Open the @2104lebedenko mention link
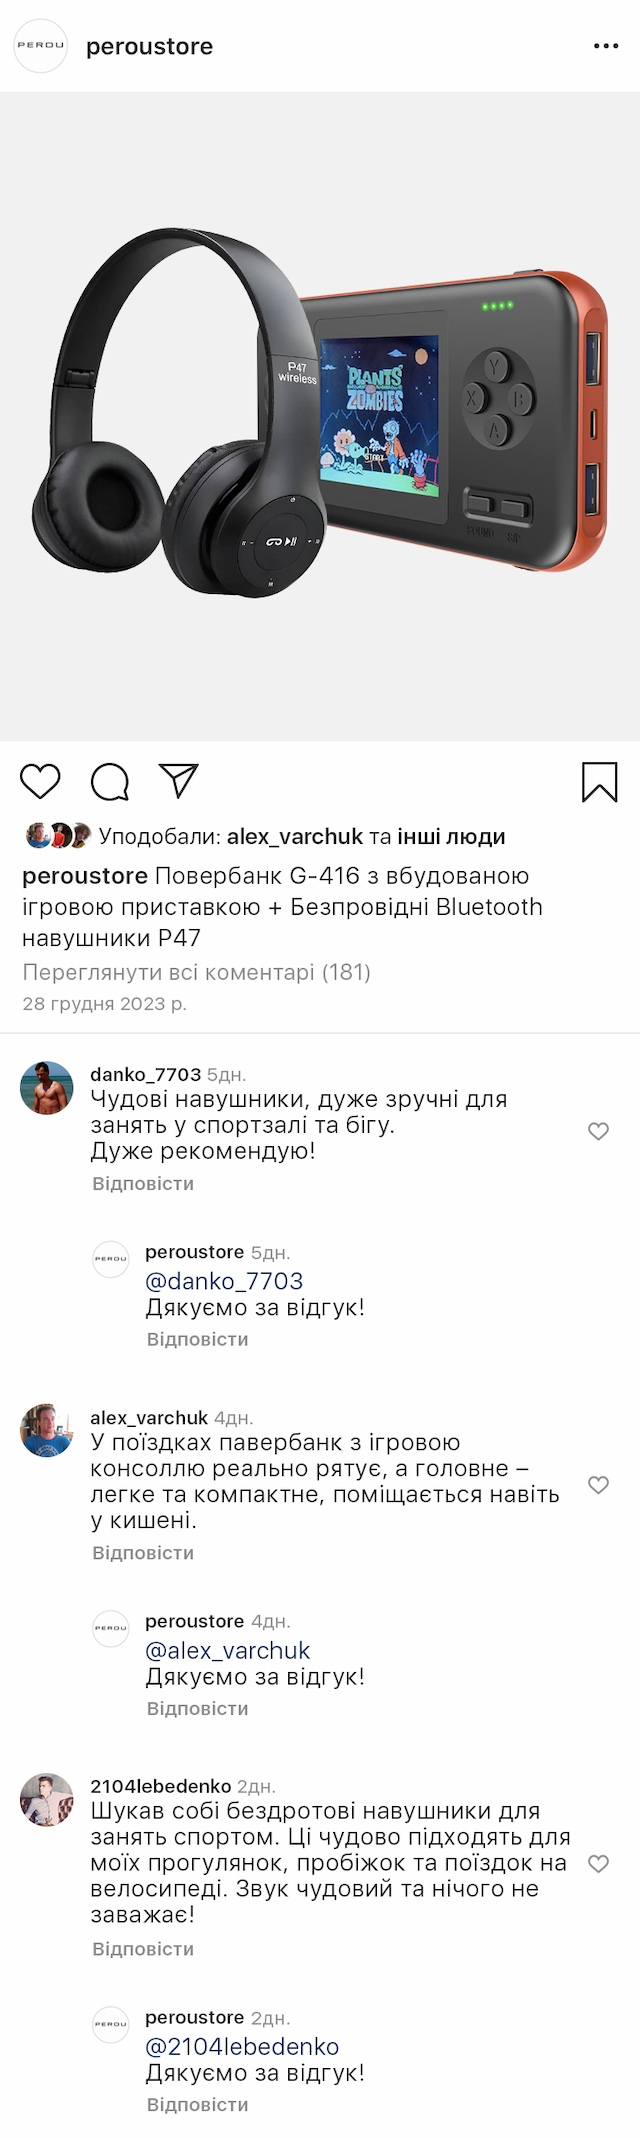The width and height of the screenshot is (640, 2138). pyautogui.click(x=242, y=2047)
